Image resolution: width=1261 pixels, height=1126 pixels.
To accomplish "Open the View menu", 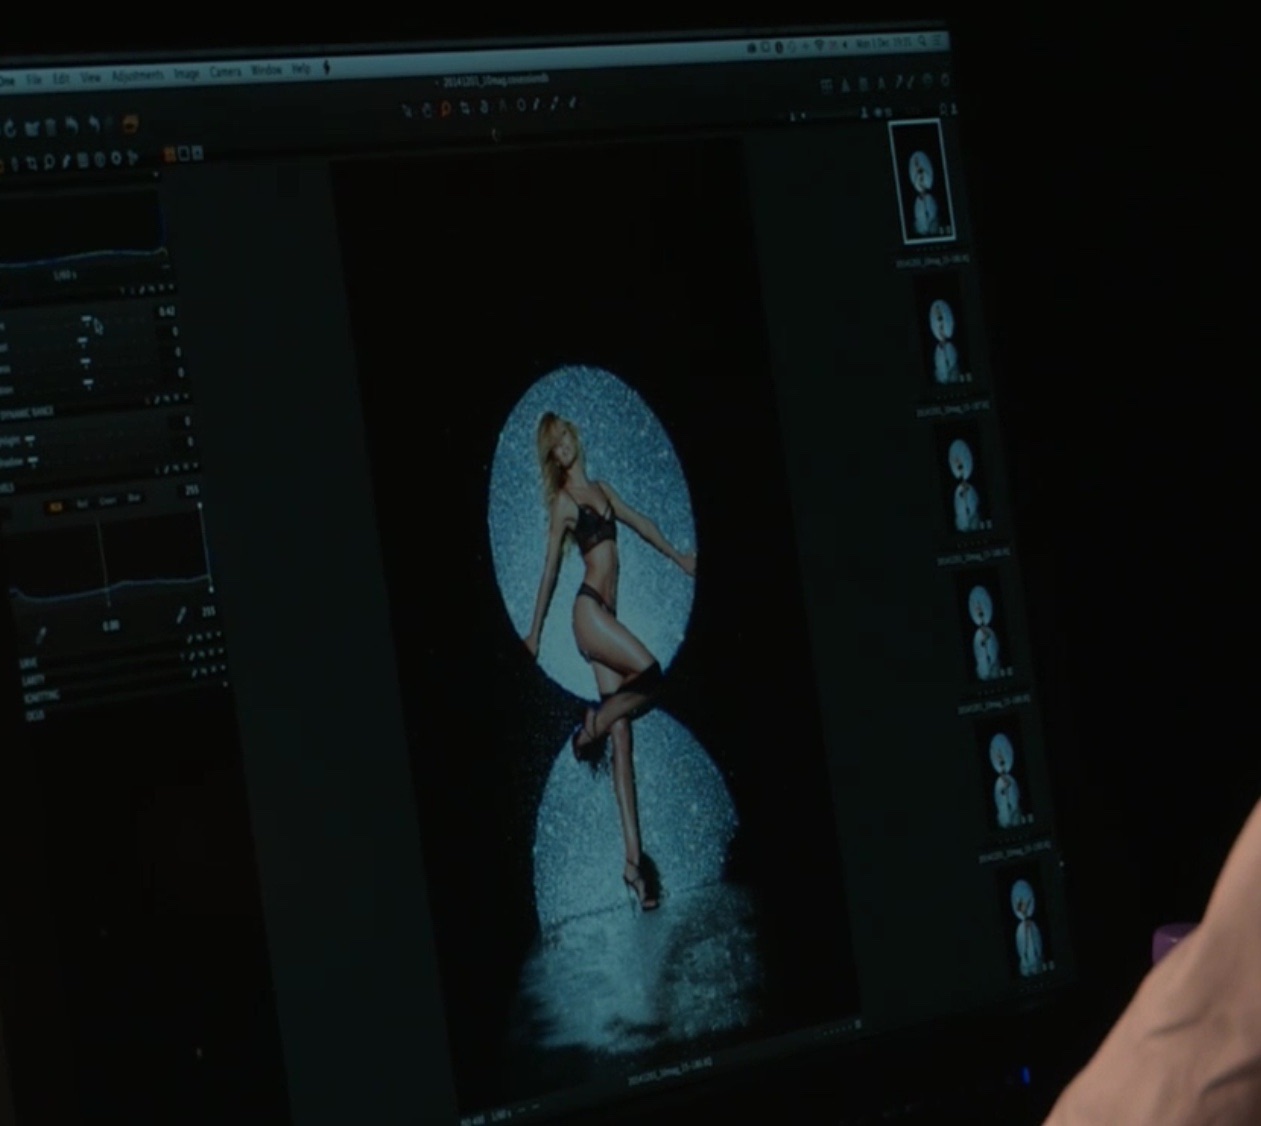I will pyautogui.click(x=91, y=77).
